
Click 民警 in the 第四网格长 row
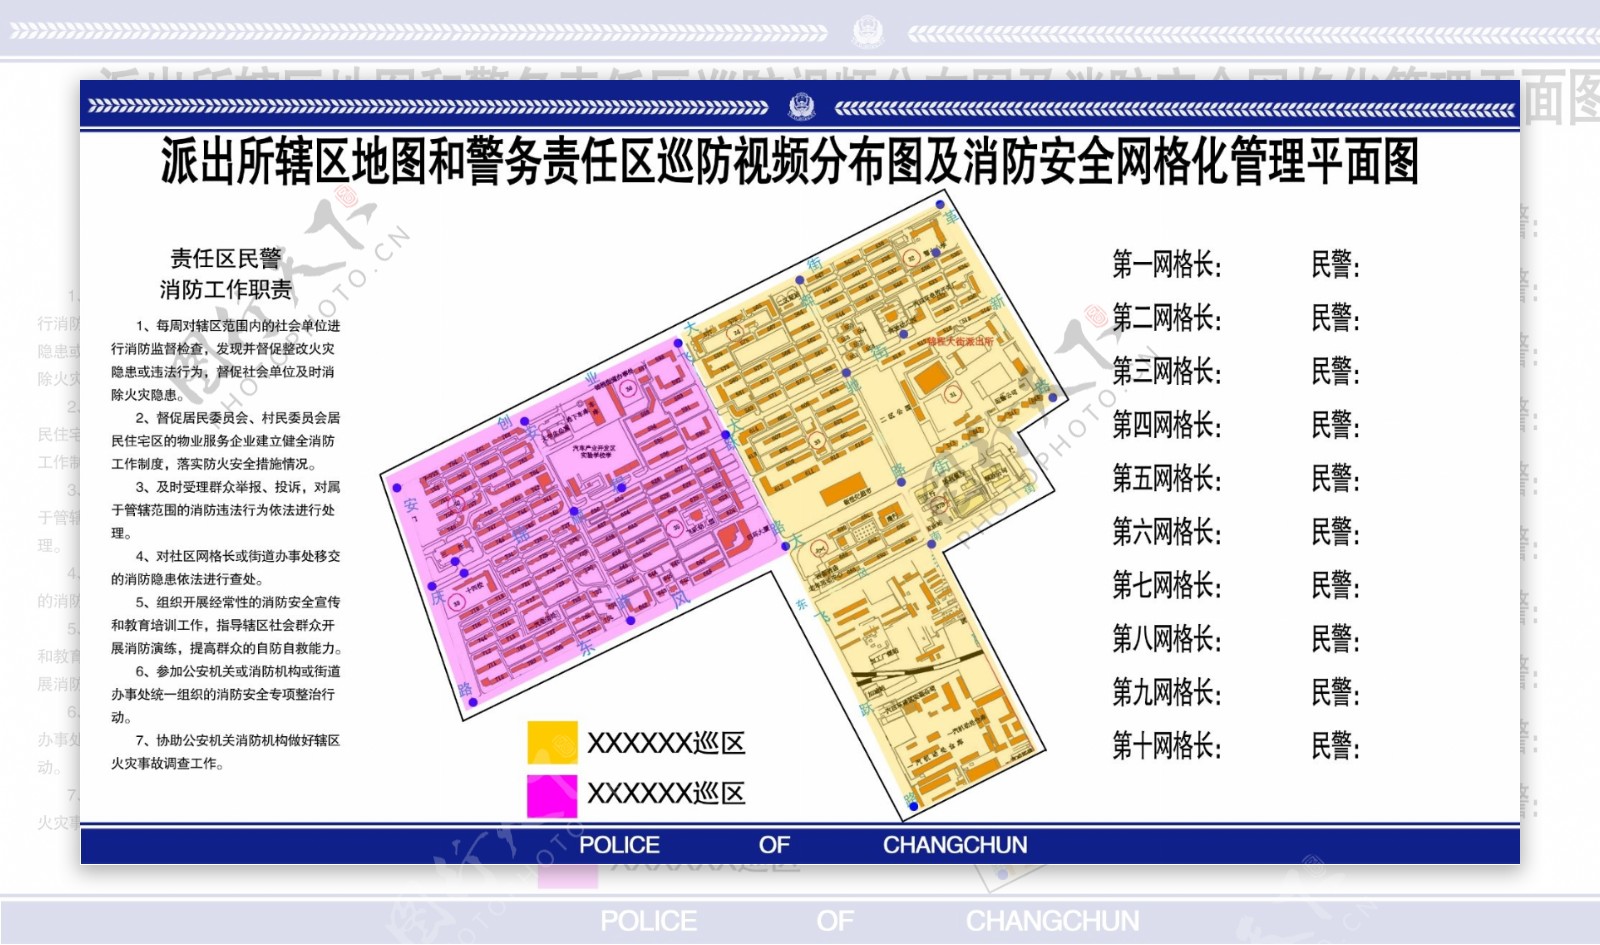1336,425
